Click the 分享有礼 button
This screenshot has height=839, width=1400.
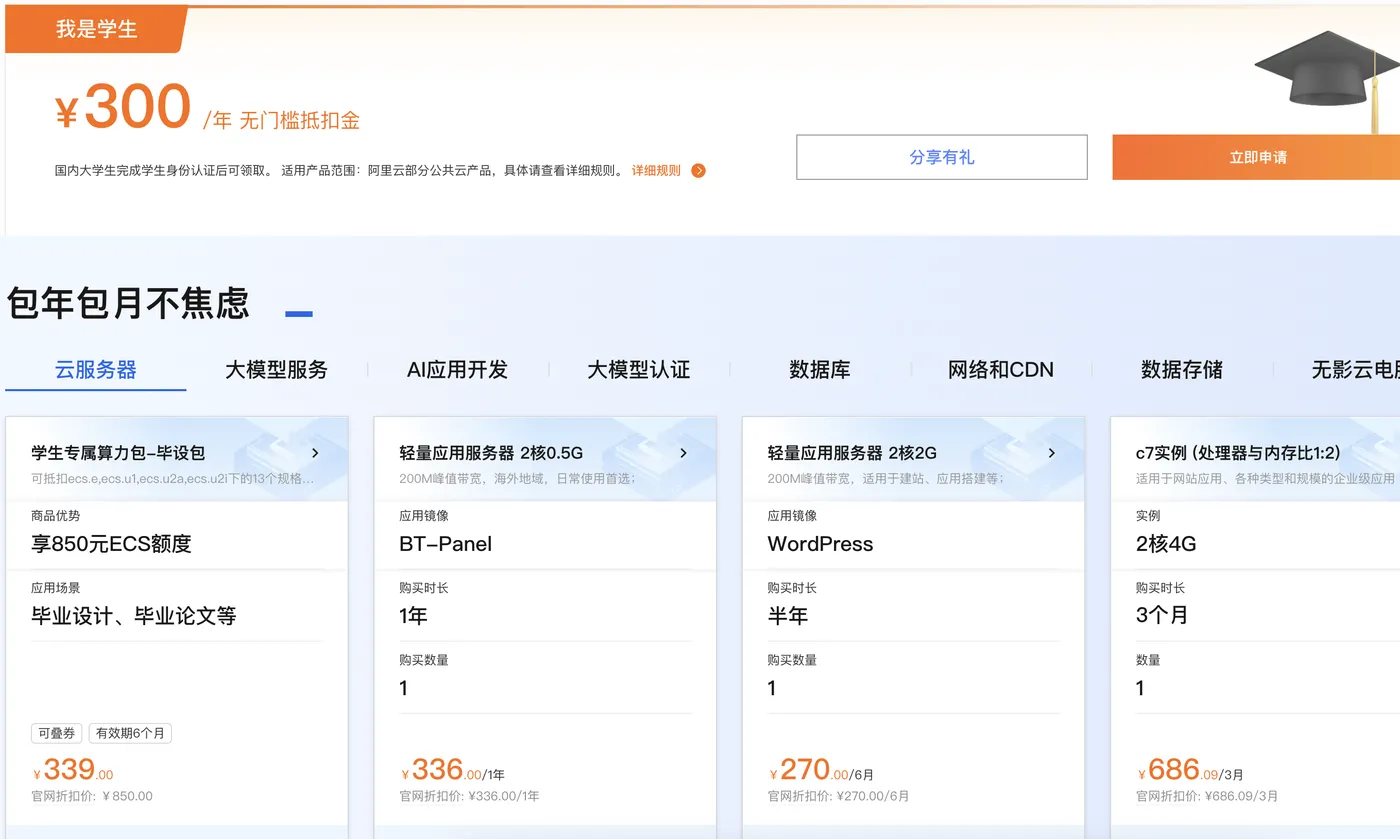point(941,157)
